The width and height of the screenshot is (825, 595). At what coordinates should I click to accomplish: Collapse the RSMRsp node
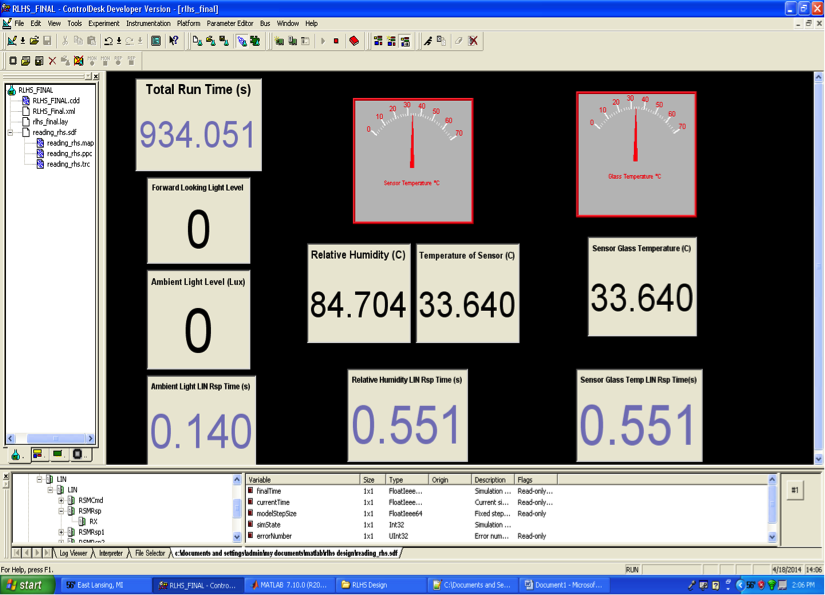pyautogui.click(x=61, y=511)
